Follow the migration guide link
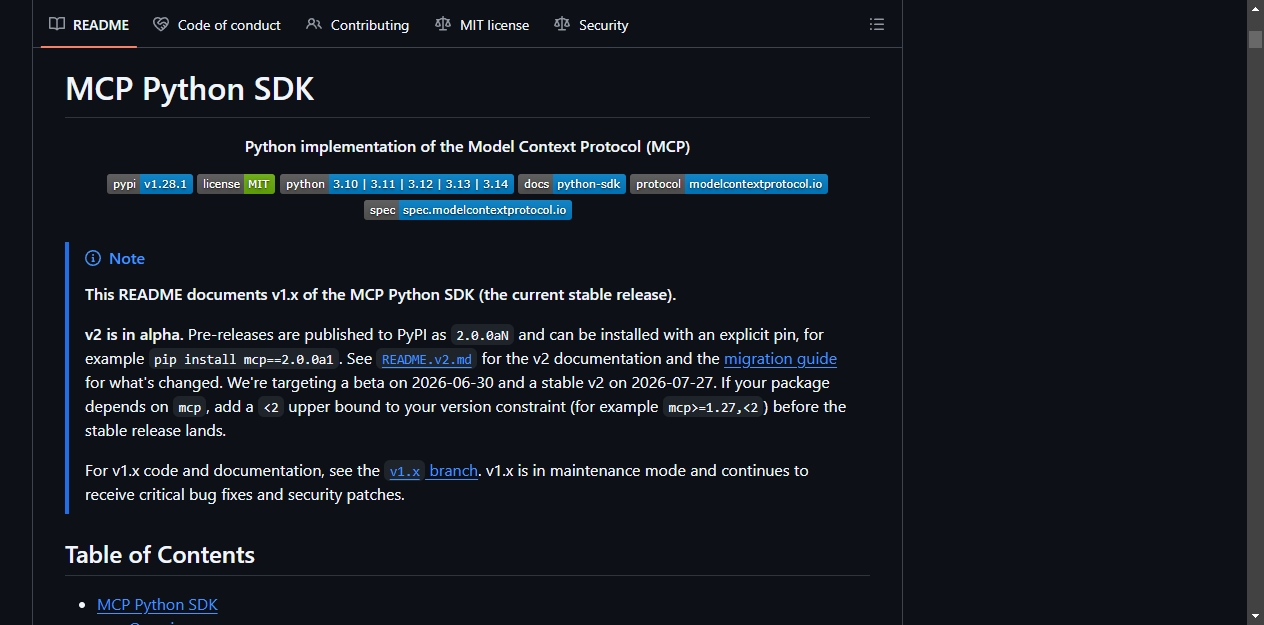1264x625 pixels. [x=780, y=358]
